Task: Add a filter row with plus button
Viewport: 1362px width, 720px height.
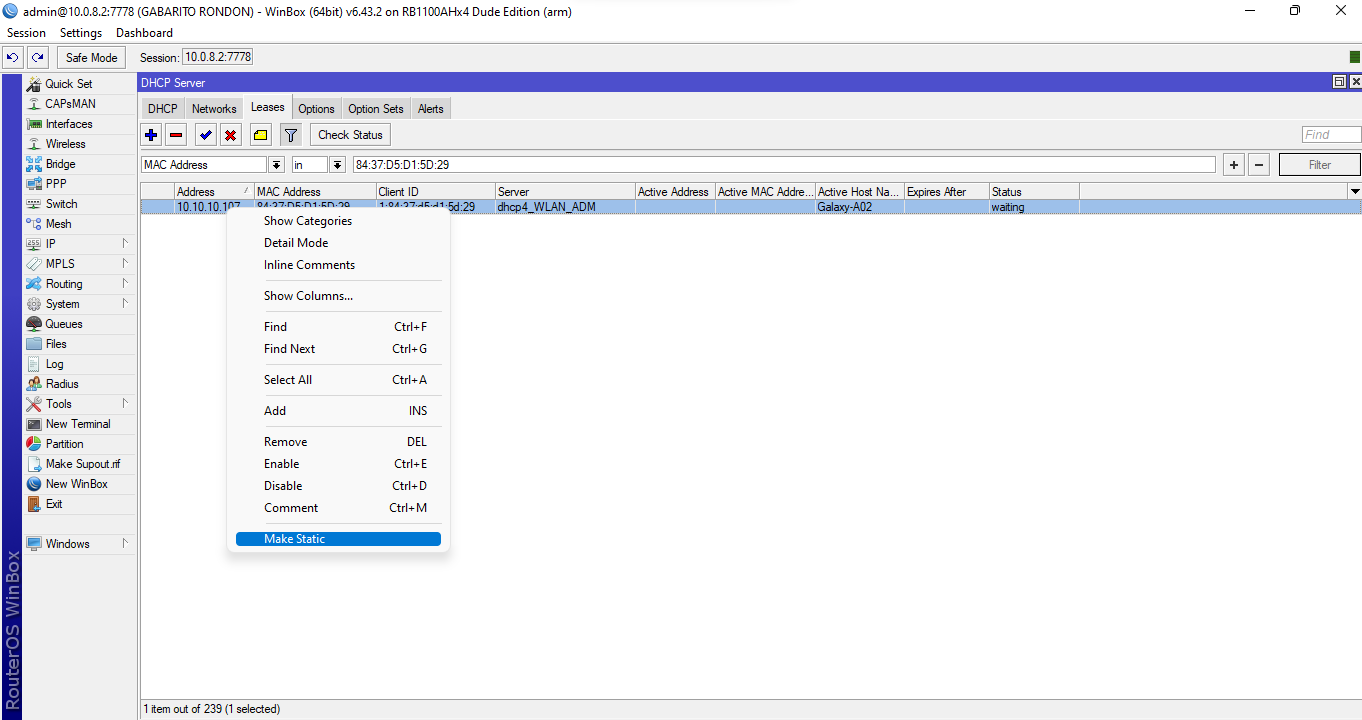Action: point(1234,165)
